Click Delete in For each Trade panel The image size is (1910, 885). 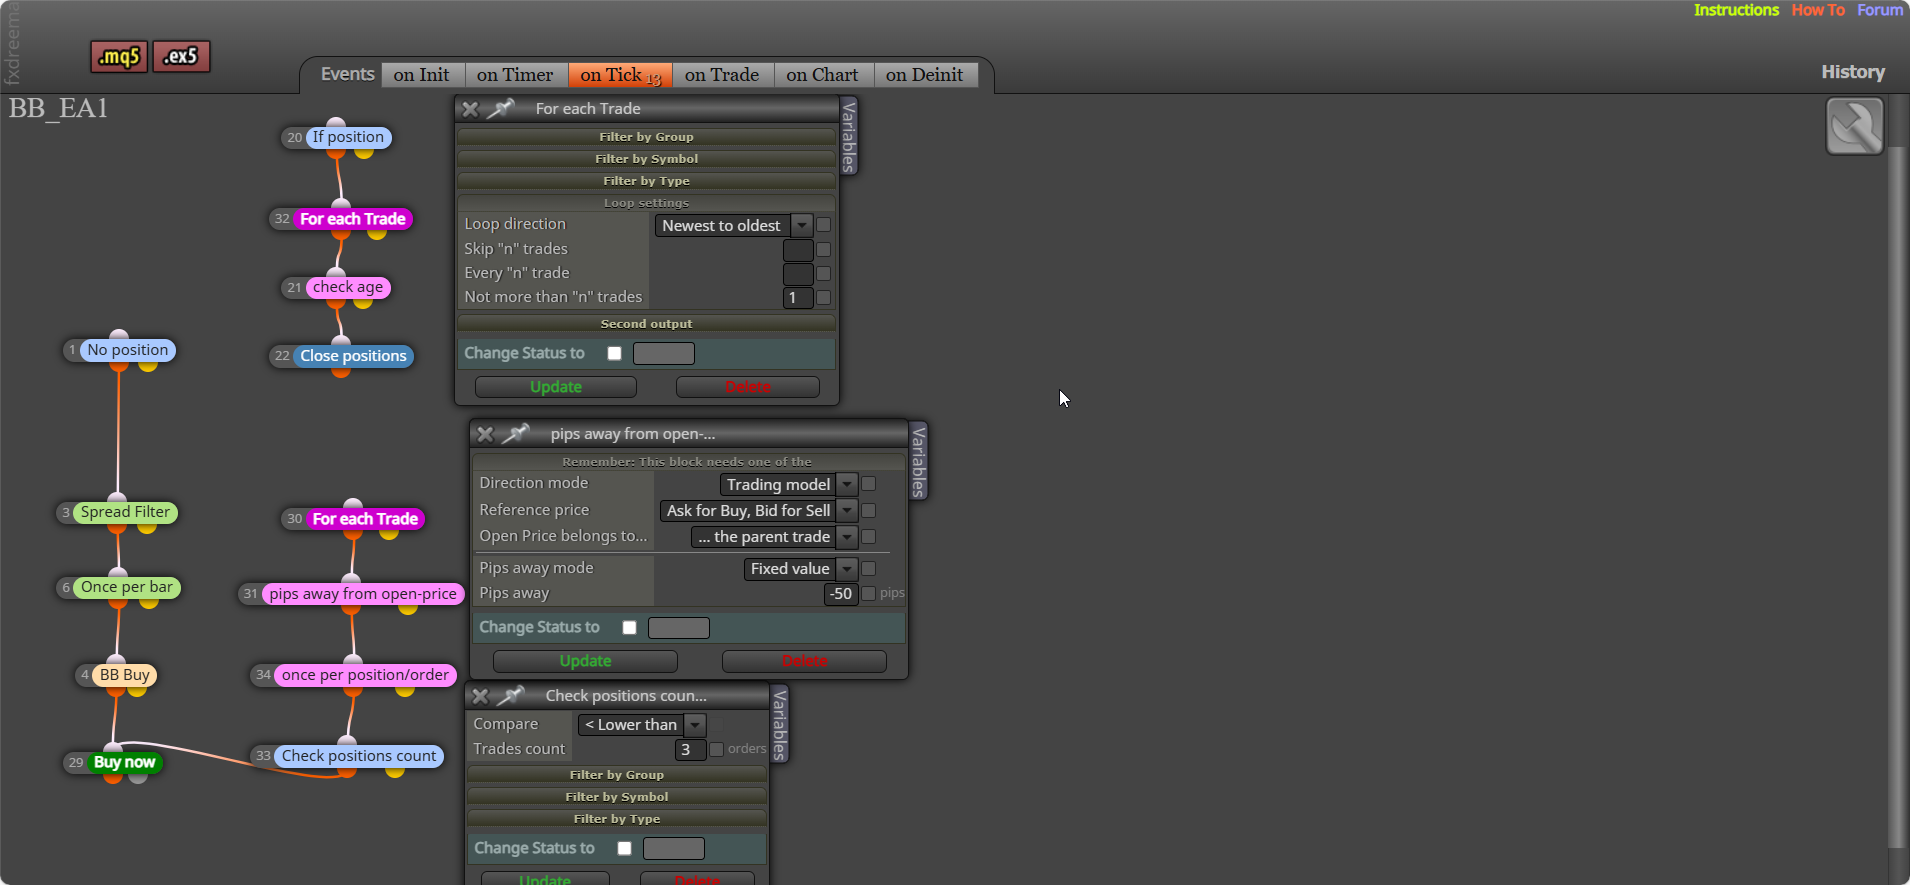point(748,387)
